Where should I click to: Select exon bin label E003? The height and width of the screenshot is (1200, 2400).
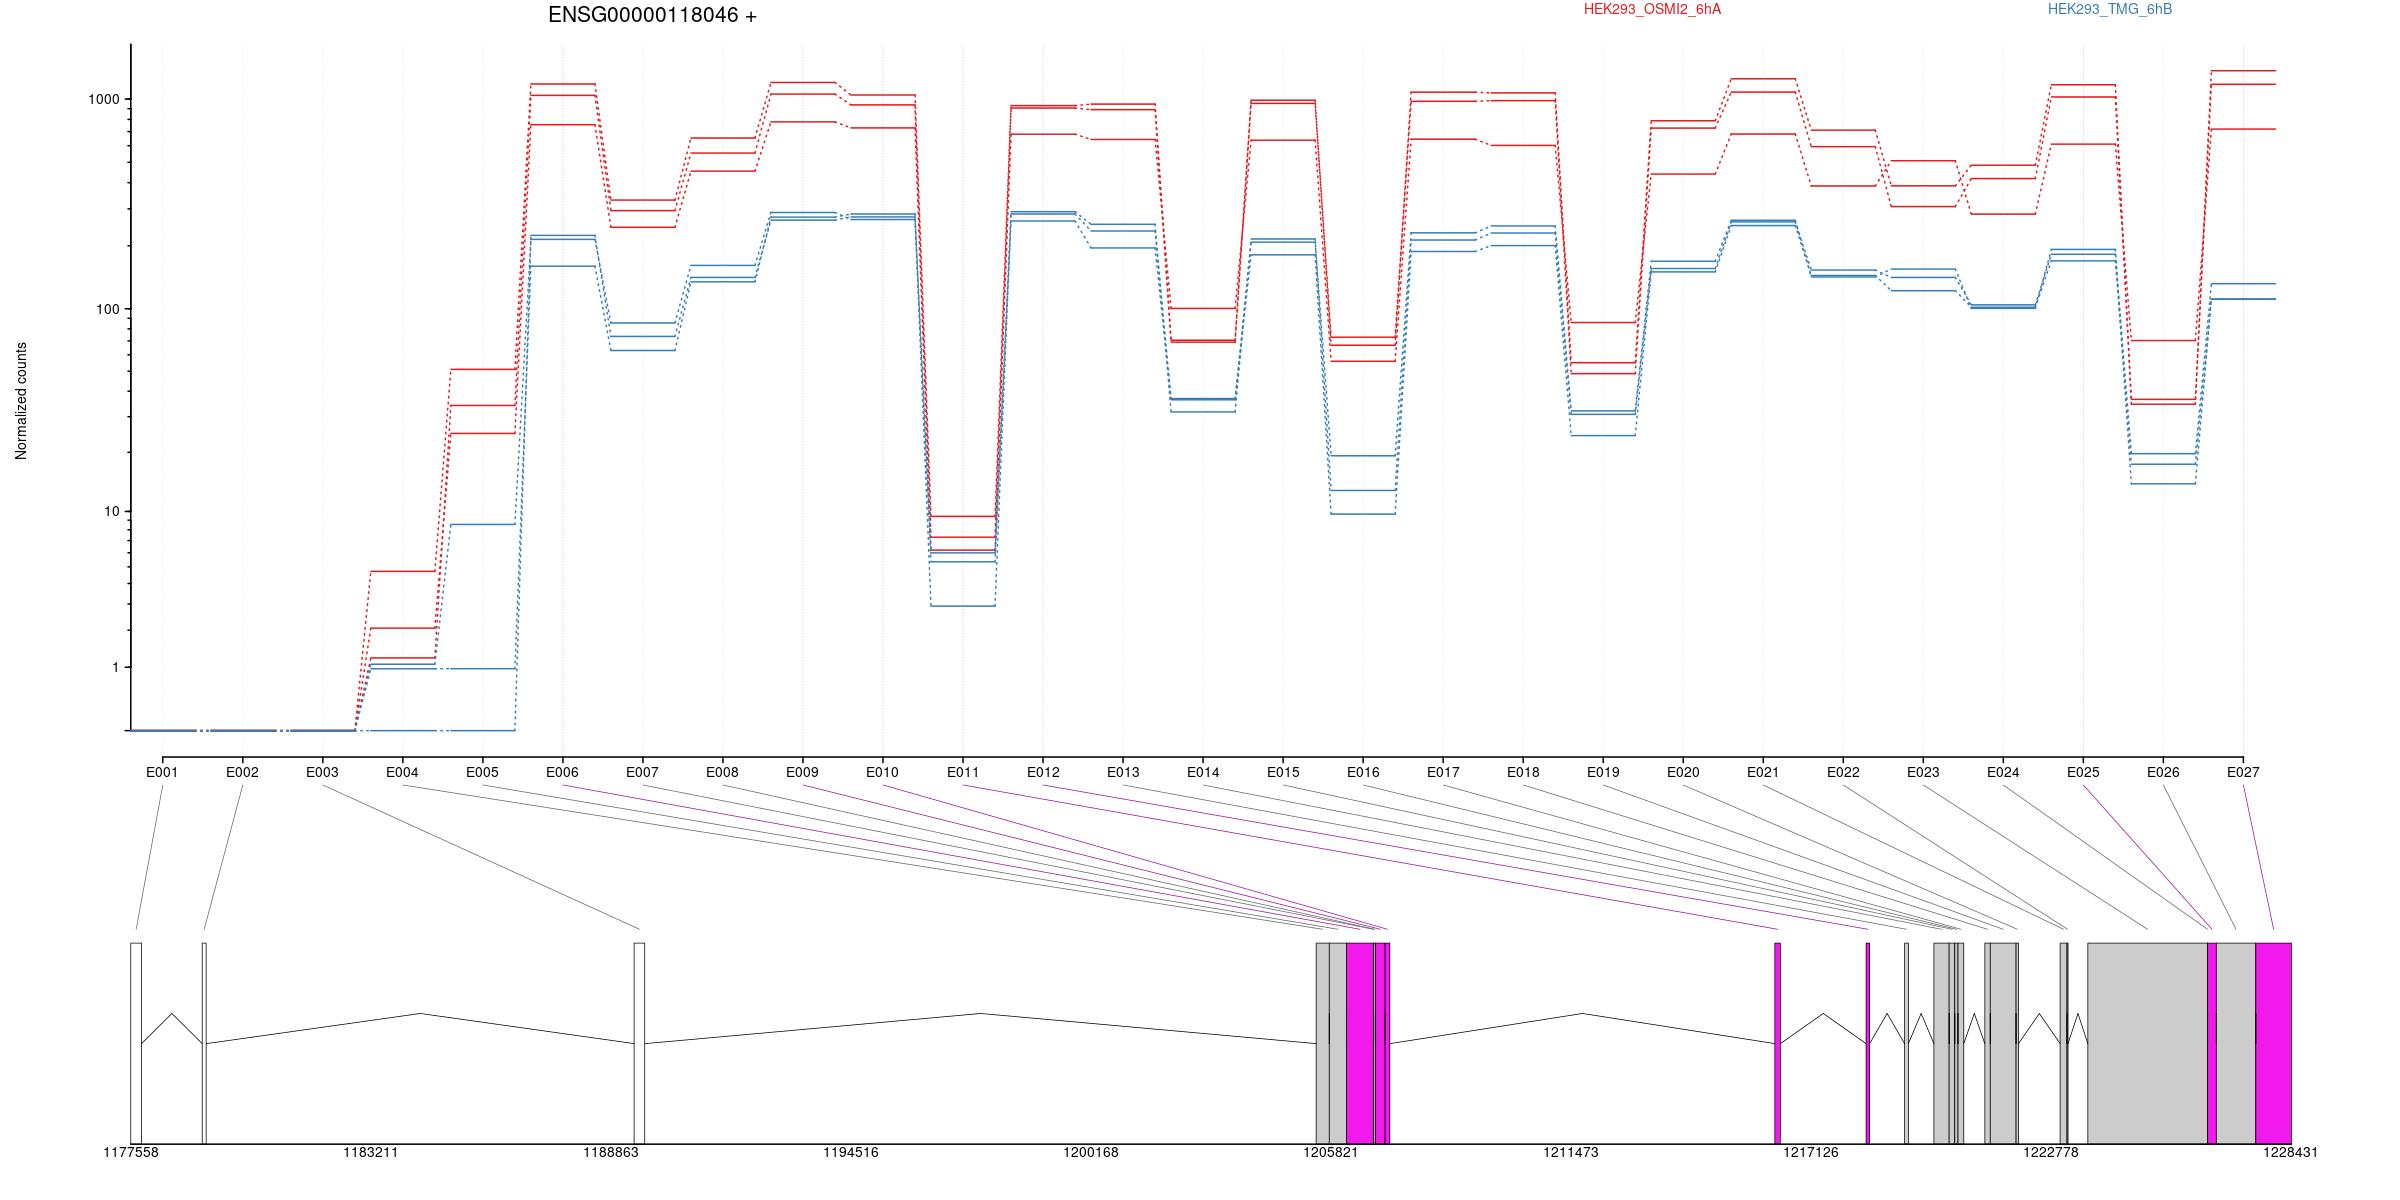322,772
